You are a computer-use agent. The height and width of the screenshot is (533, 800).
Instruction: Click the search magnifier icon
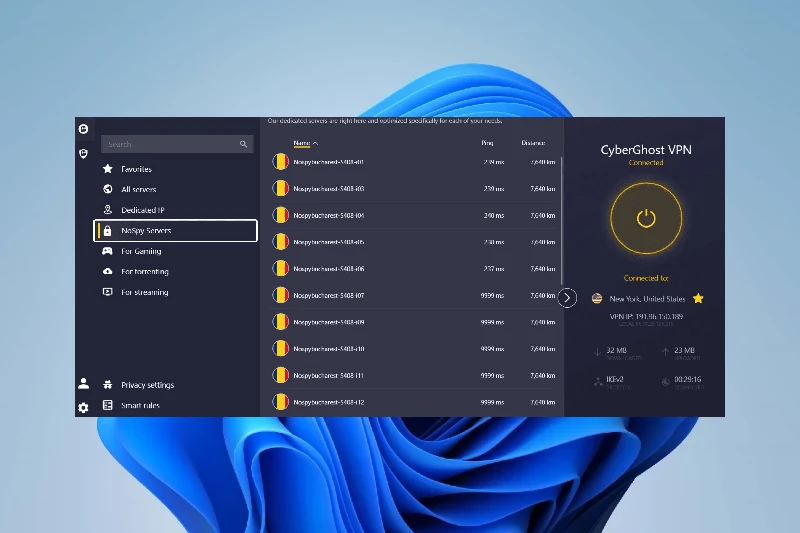pos(243,144)
